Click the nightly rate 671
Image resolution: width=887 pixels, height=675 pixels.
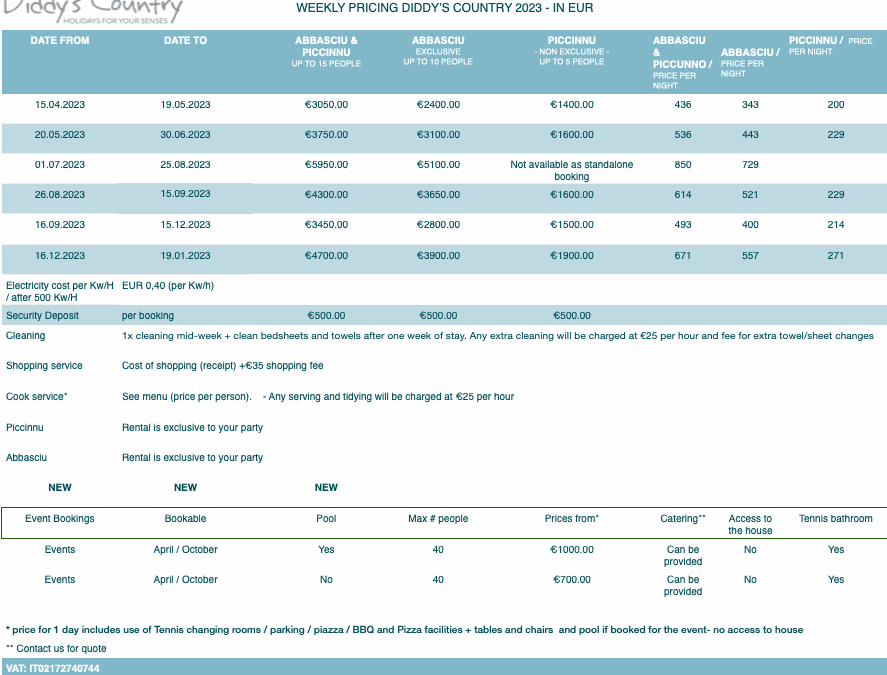pos(683,256)
